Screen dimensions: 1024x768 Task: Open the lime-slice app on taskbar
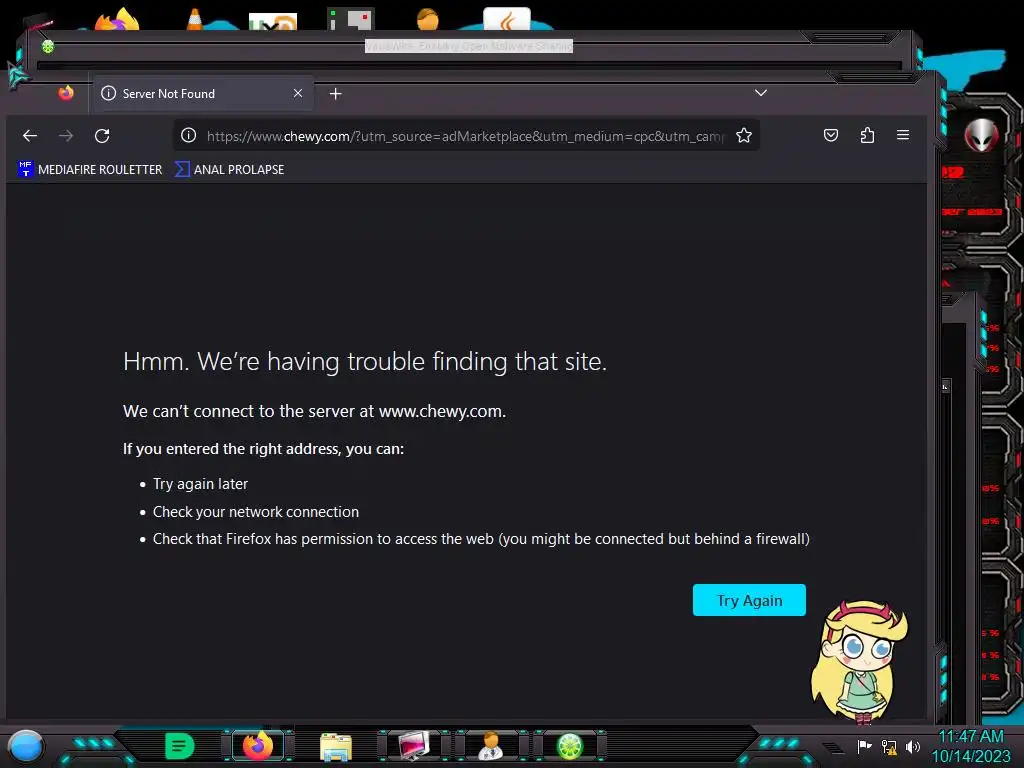click(x=569, y=746)
